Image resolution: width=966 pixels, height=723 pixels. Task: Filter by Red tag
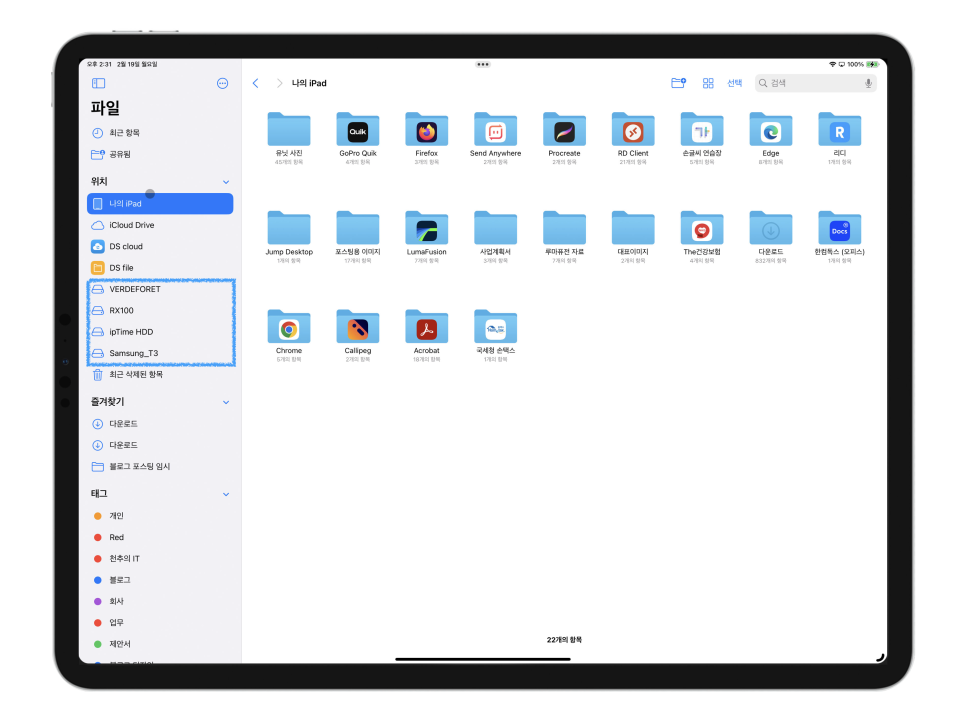click(160, 538)
